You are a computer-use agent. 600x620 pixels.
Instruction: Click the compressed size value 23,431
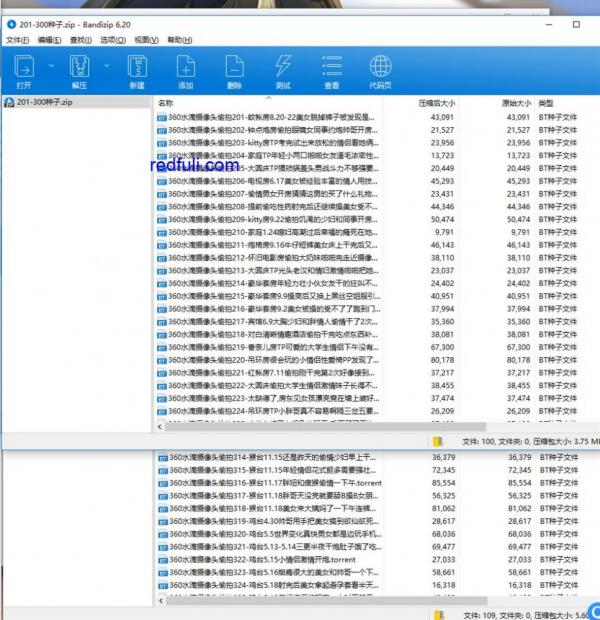442,194
